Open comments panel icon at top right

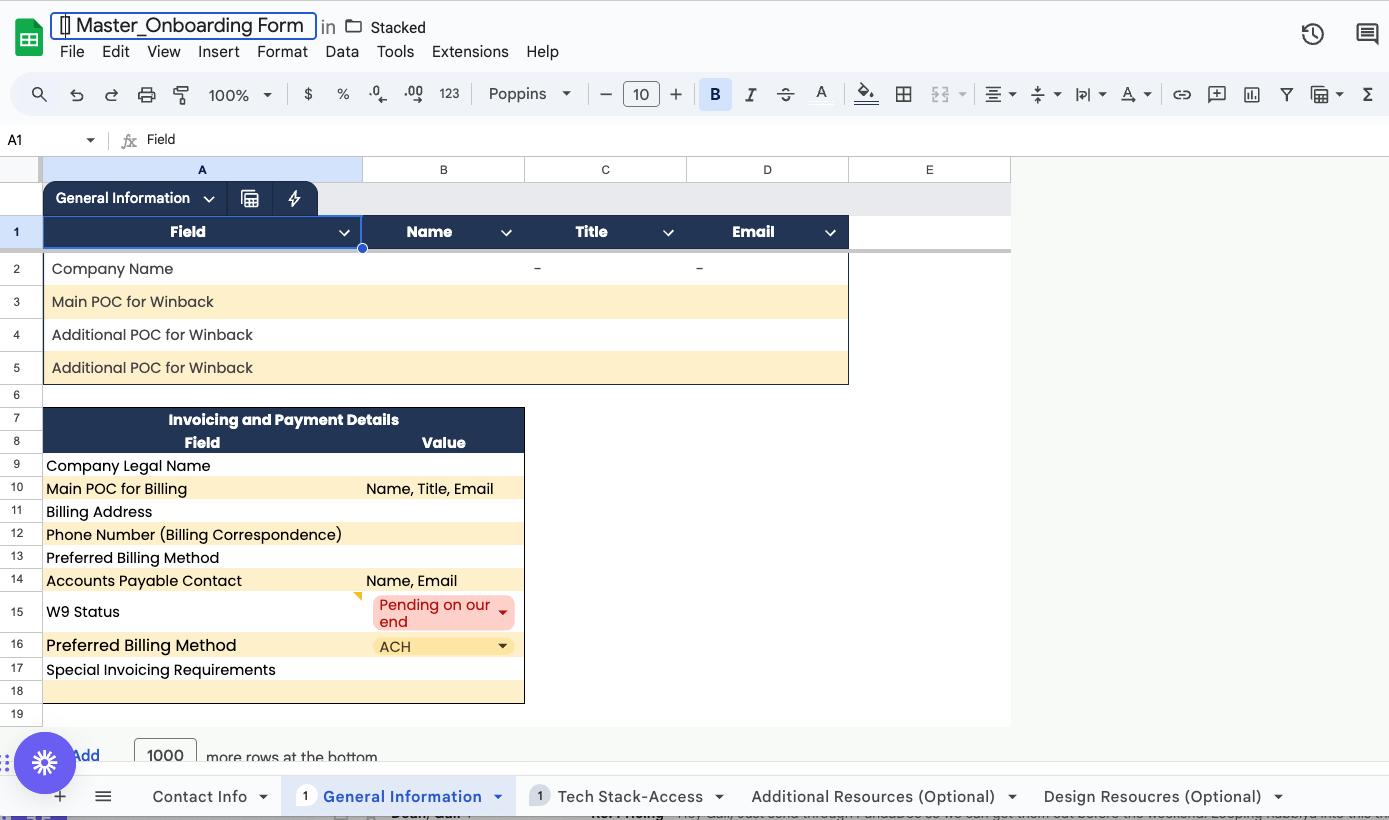(1366, 35)
